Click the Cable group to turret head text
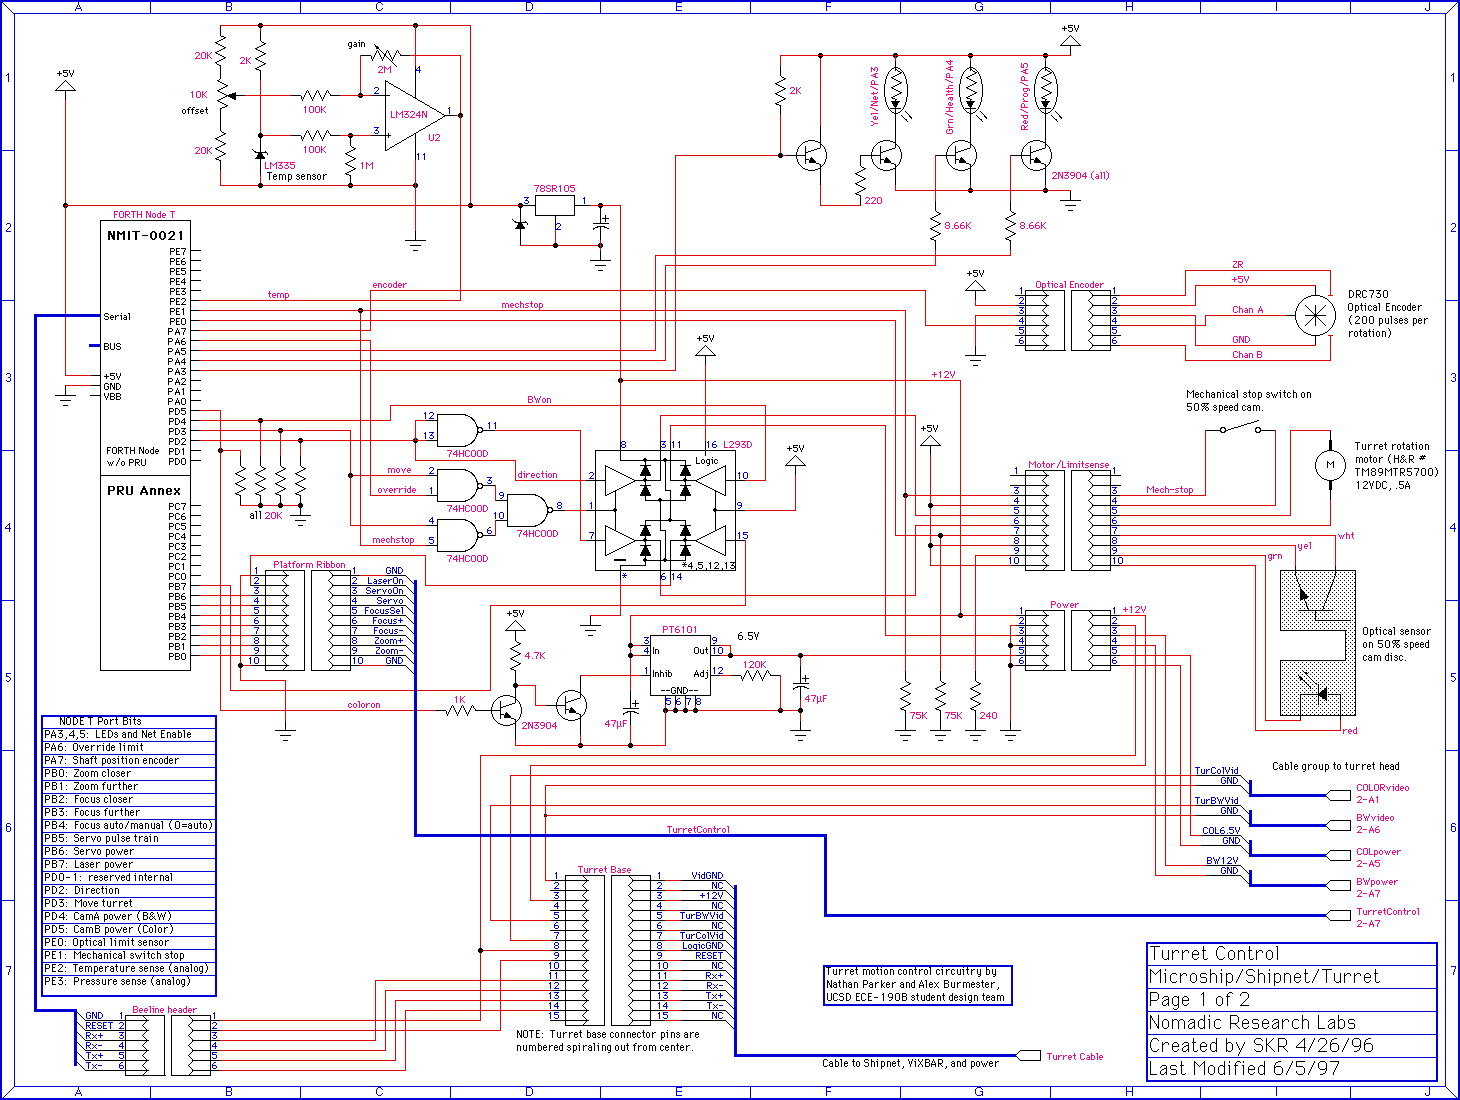 pyautogui.click(x=1335, y=766)
